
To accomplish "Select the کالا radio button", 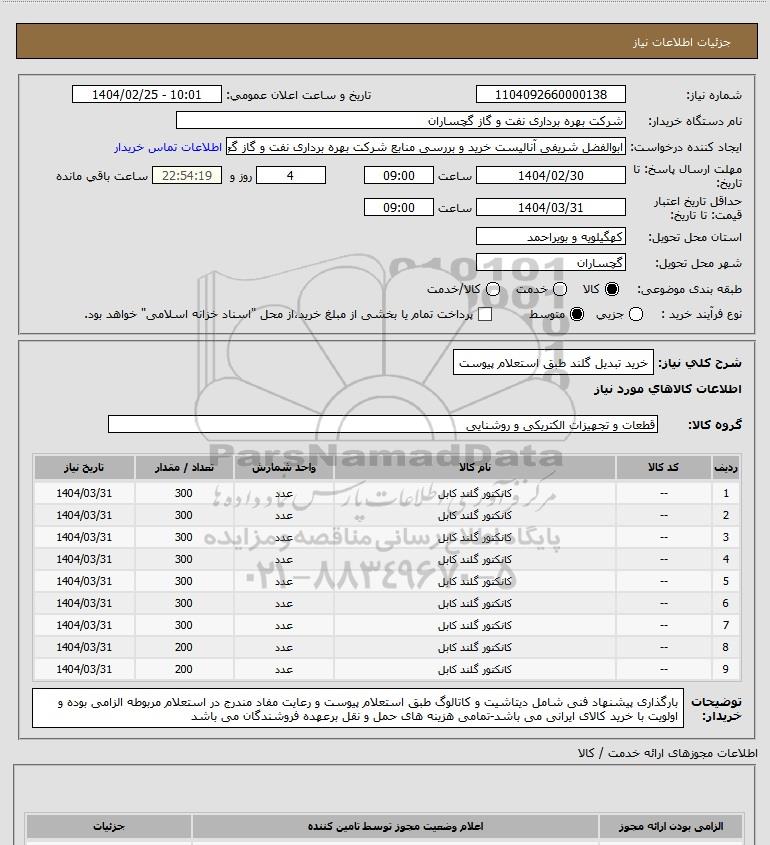I will [x=612, y=289].
